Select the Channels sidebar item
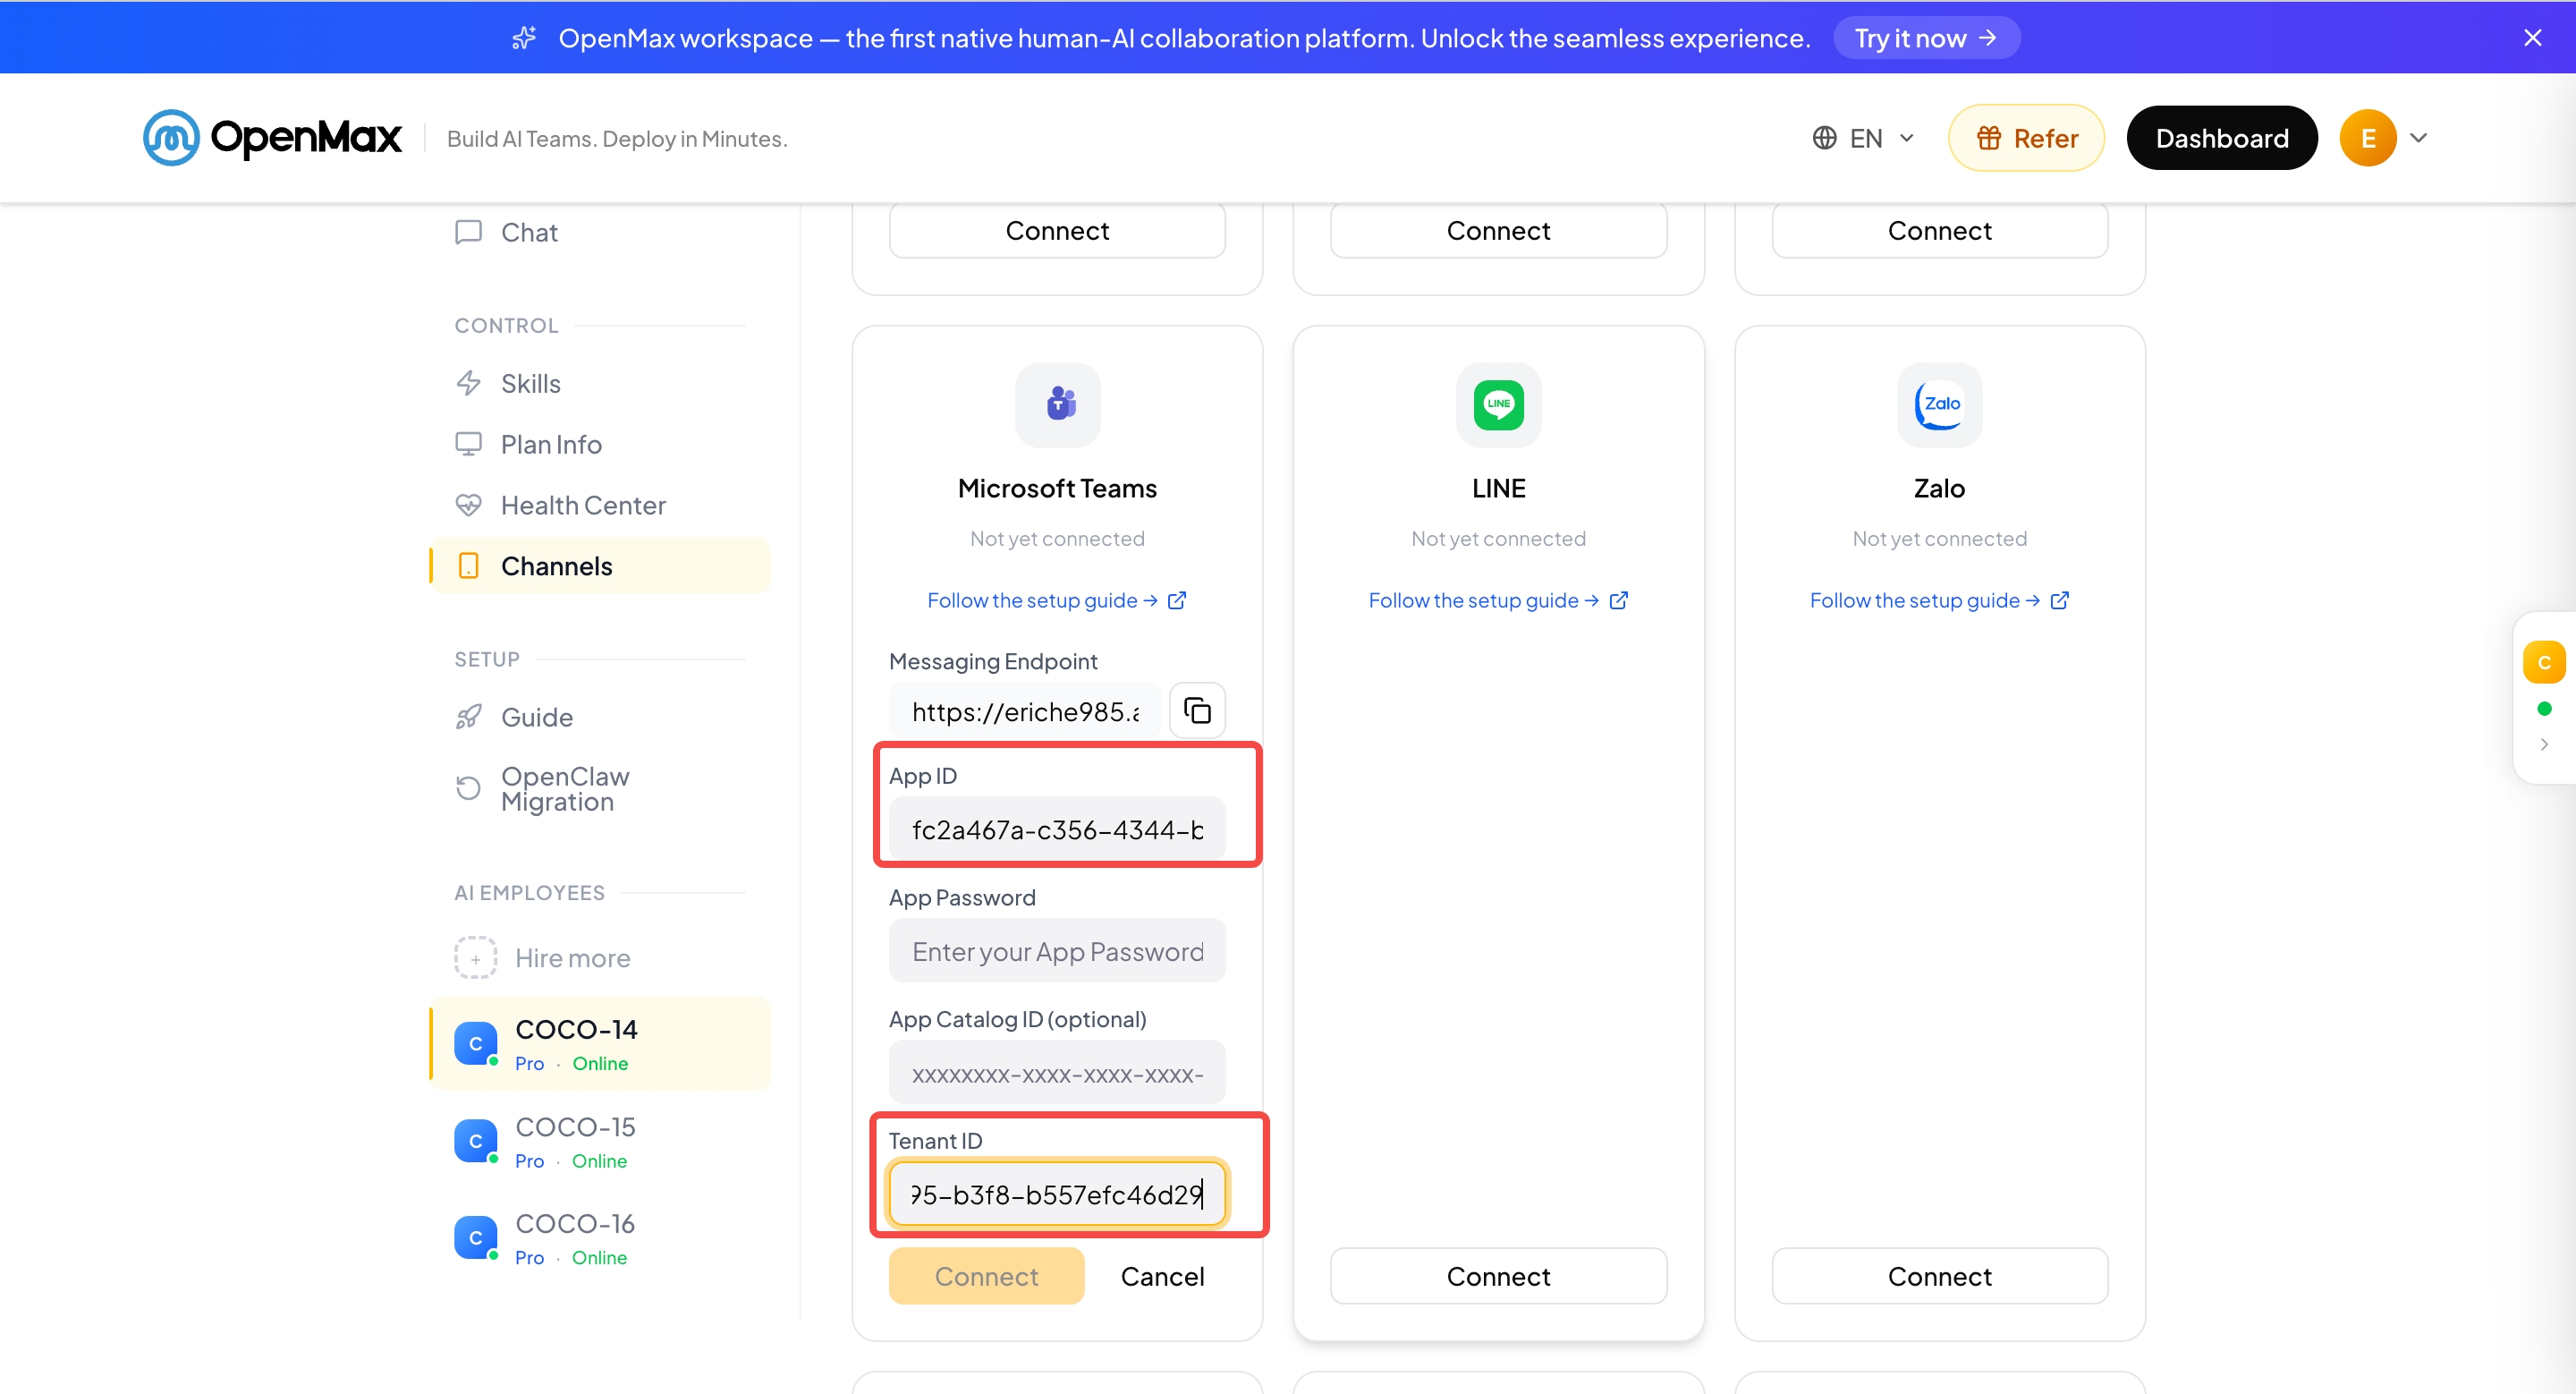This screenshot has width=2576, height=1394. click(x=600, y=566)
